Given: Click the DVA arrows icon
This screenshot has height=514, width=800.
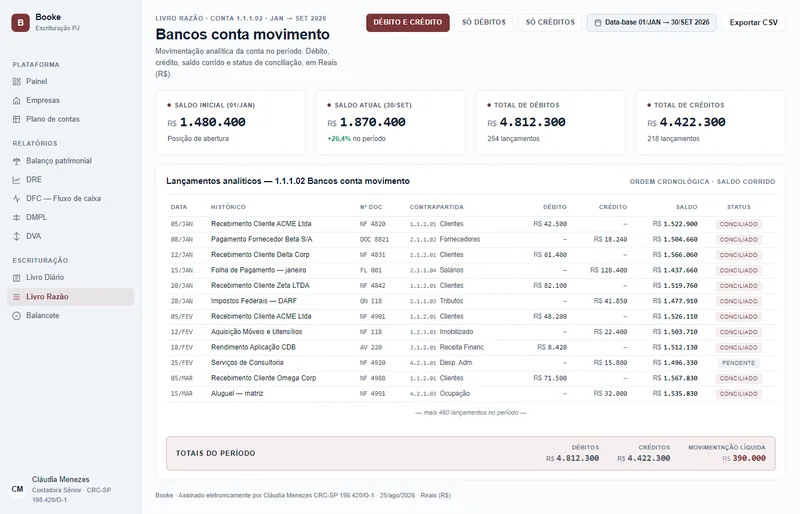Looking at the screenshot, I should [x=16, y=236].
